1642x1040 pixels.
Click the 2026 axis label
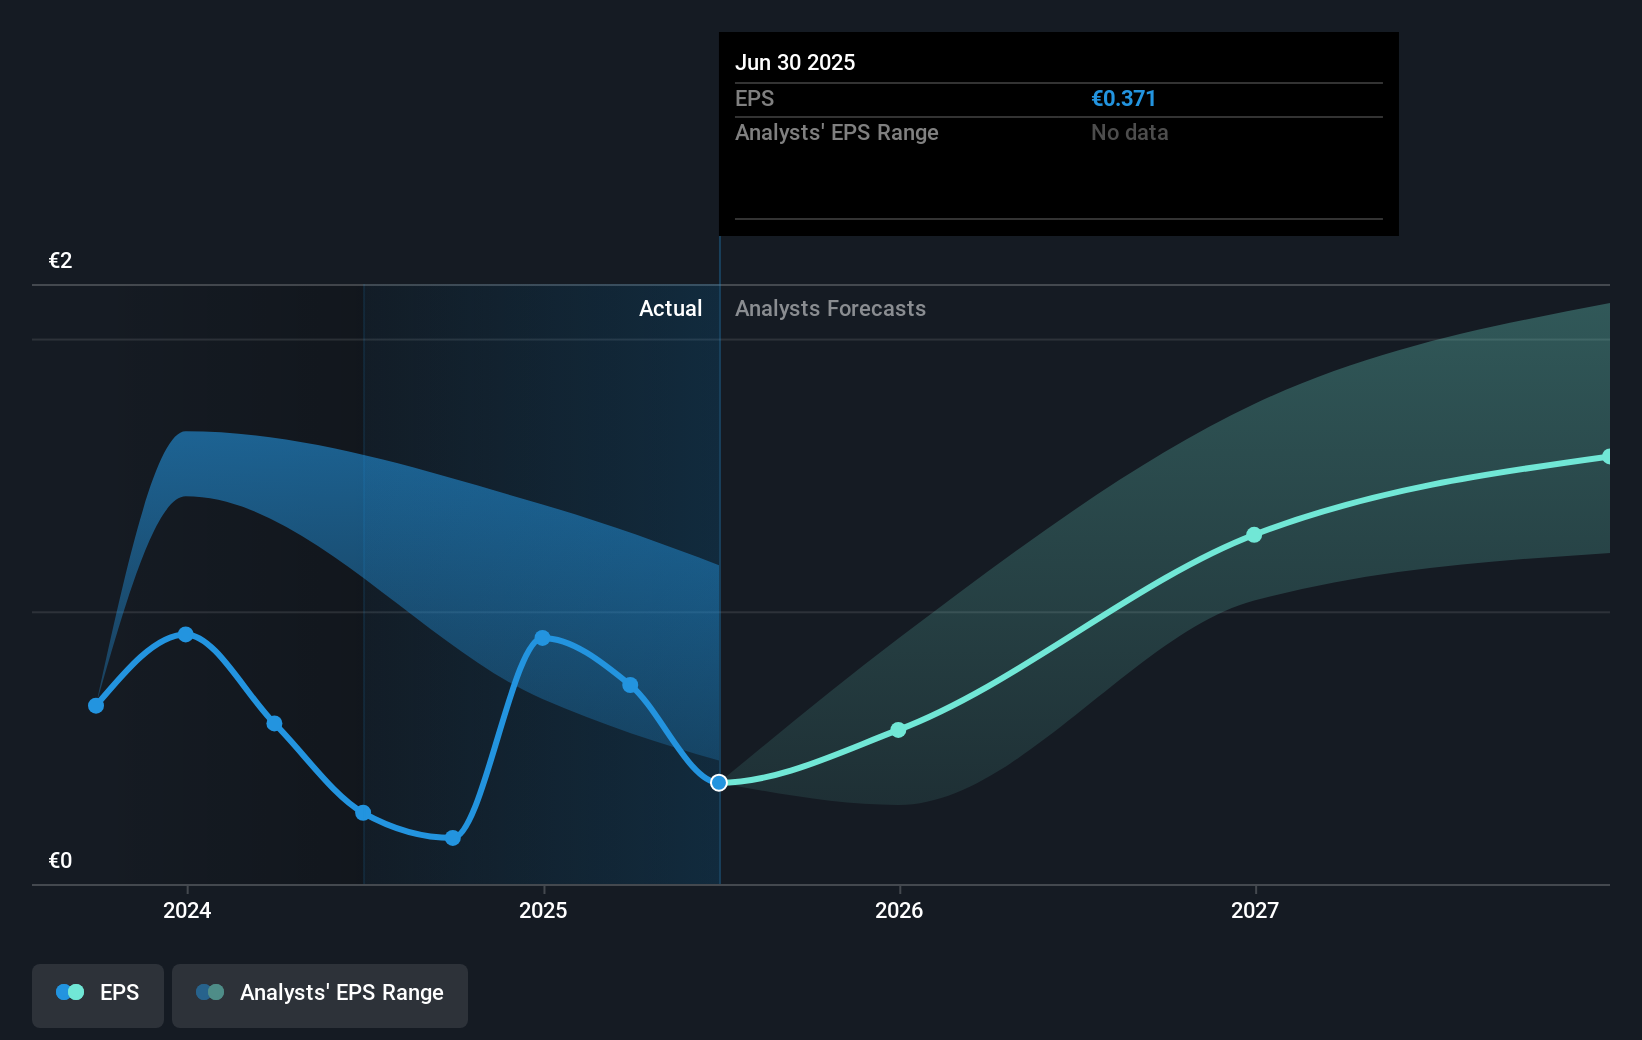(x=899, y=911)
